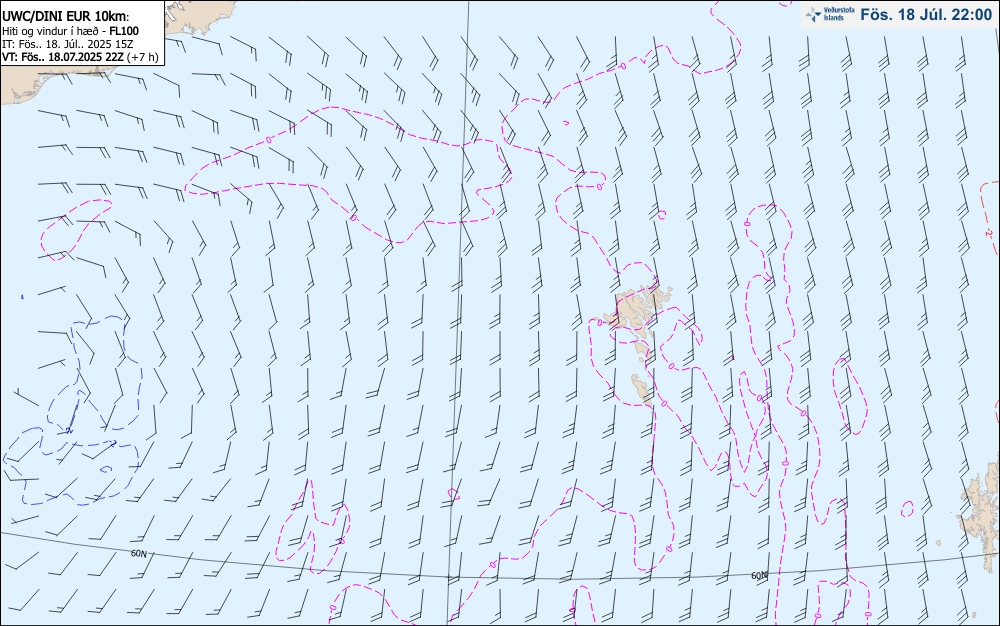Screen dimensions: 1000x626
Task: Select 'Hiti og vindur í hæð - FL100' line
Action: [x=70, y=31]
